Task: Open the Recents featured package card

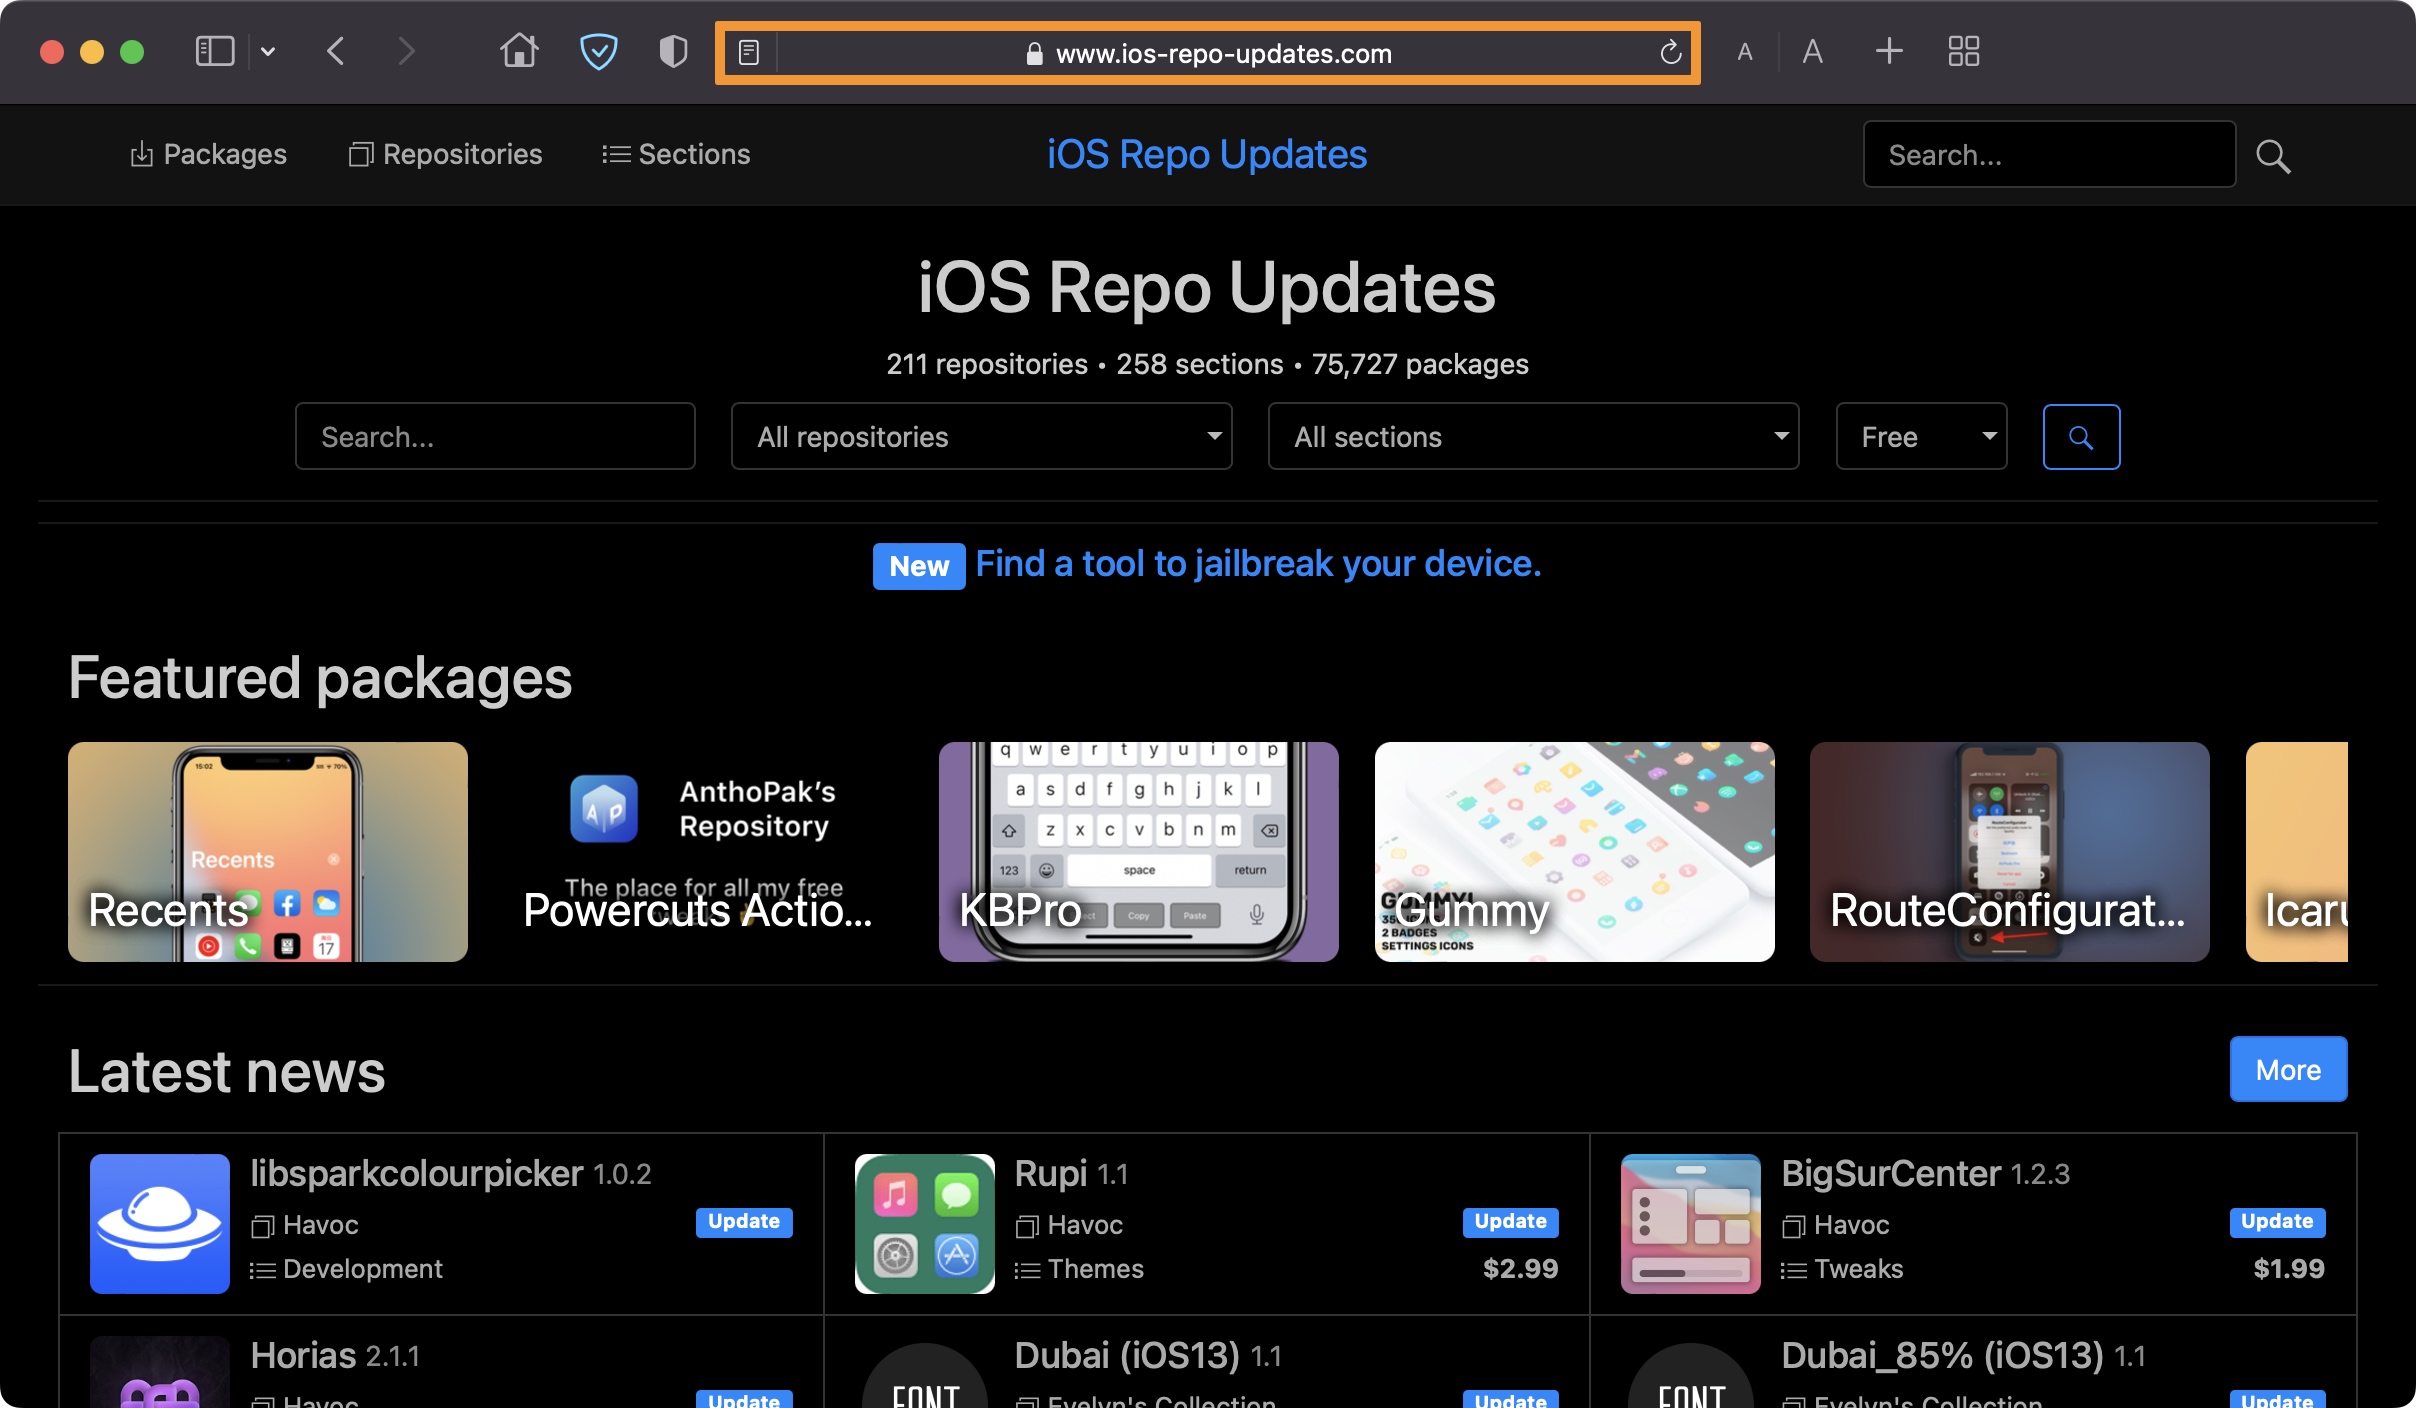Action: point(268,852)
